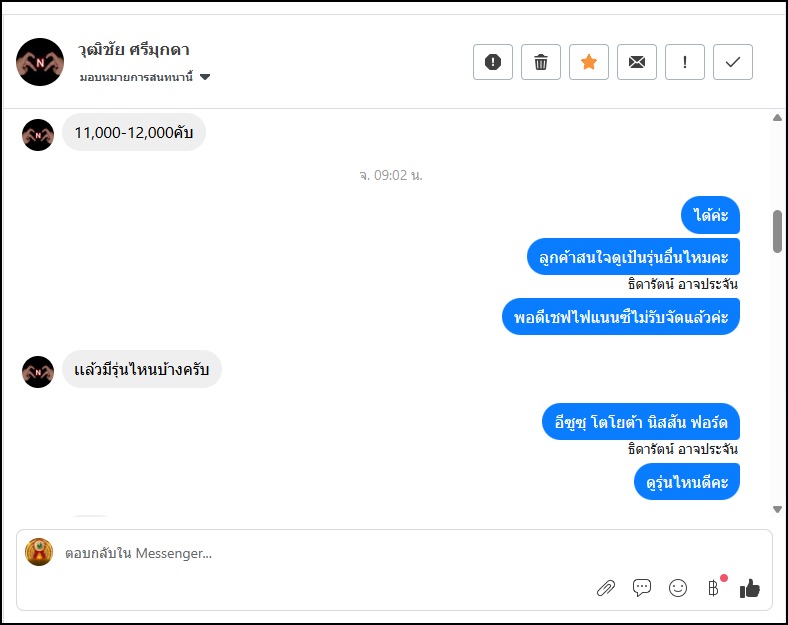
Task: Attach a file with the paperclip icon
Action: [x=605, y=588]
